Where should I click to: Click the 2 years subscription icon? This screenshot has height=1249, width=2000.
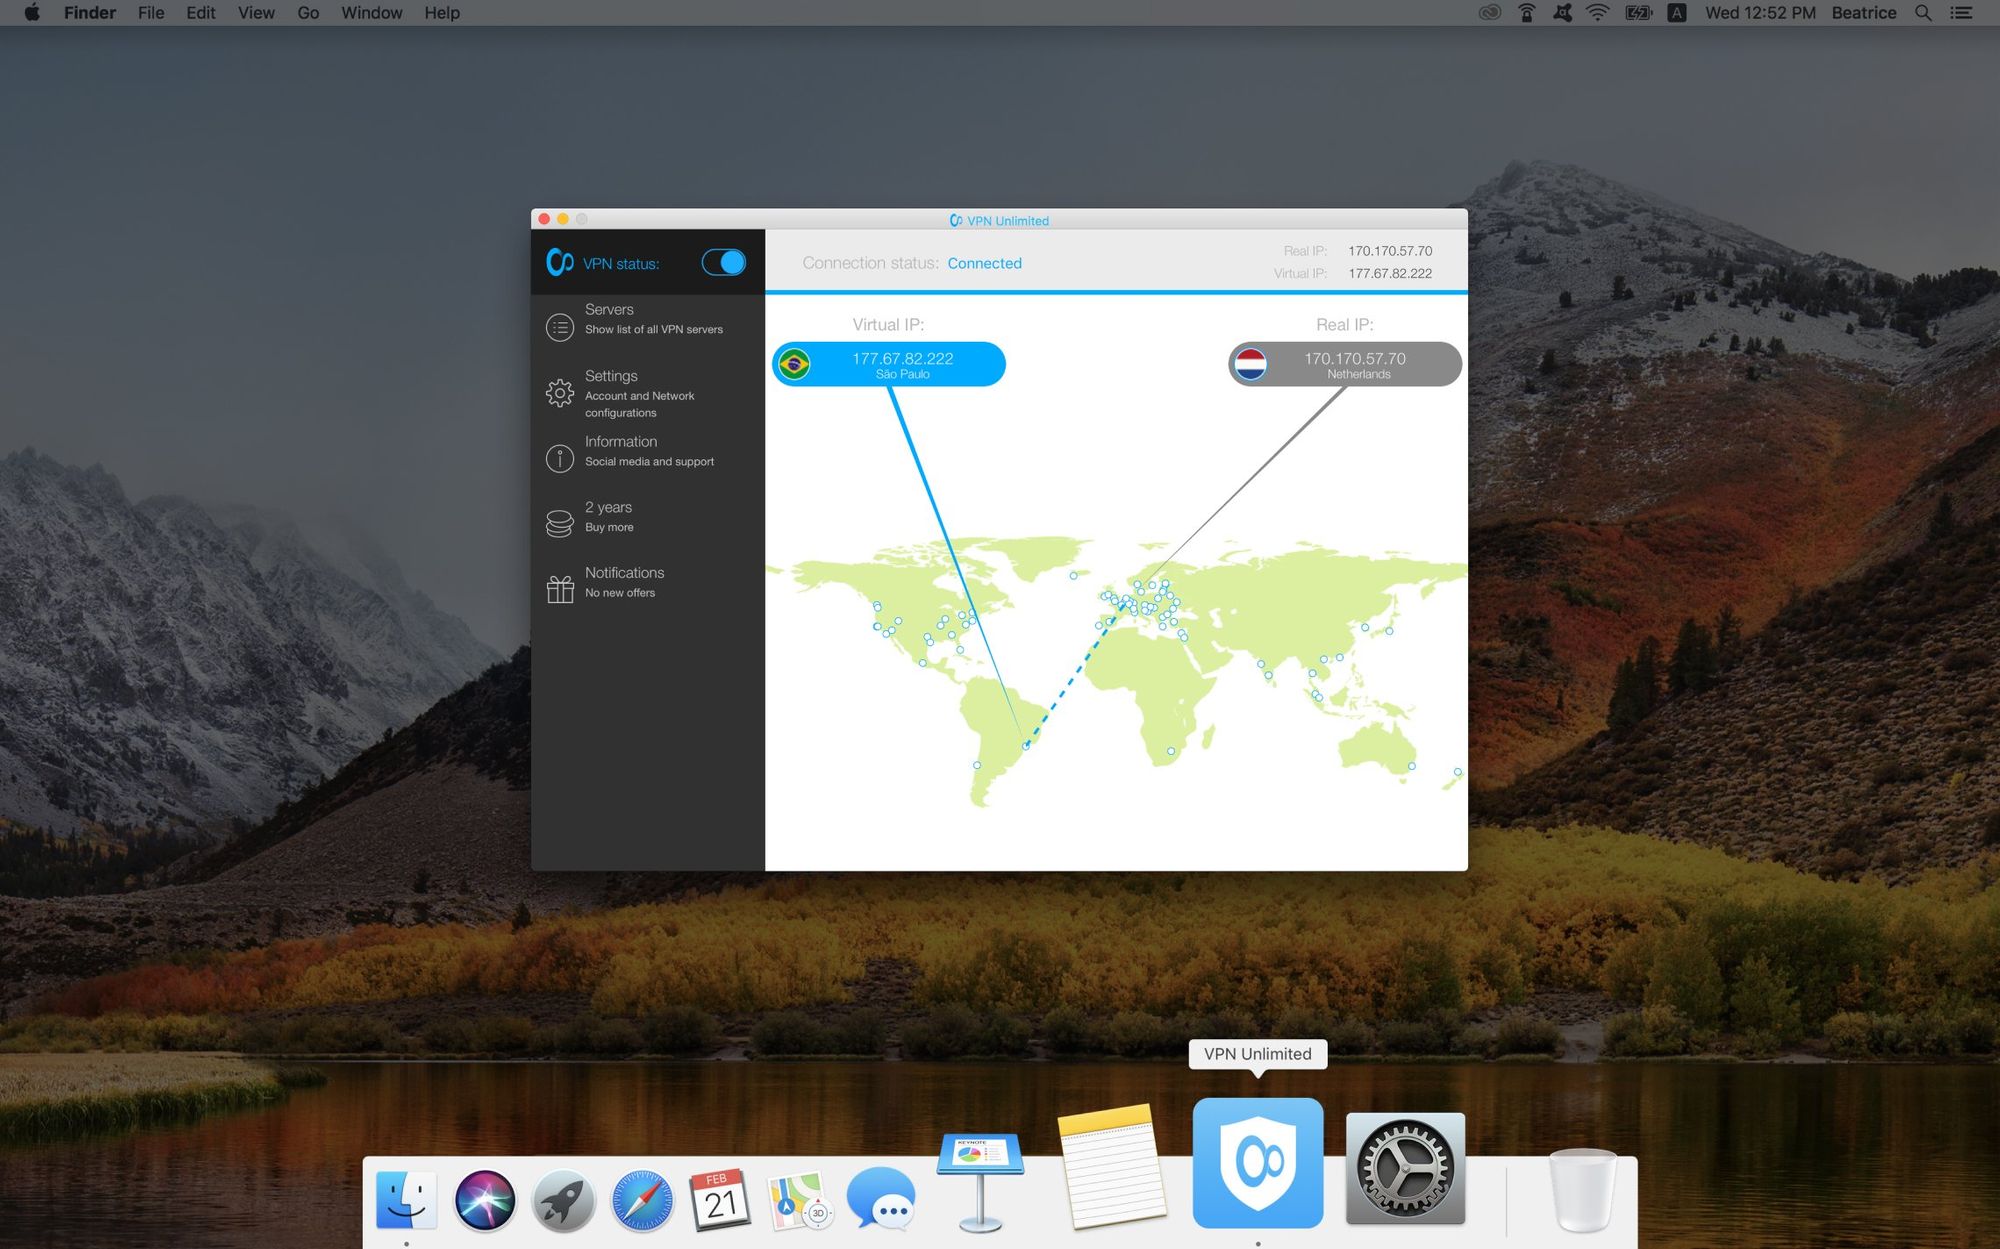(560, 519)
